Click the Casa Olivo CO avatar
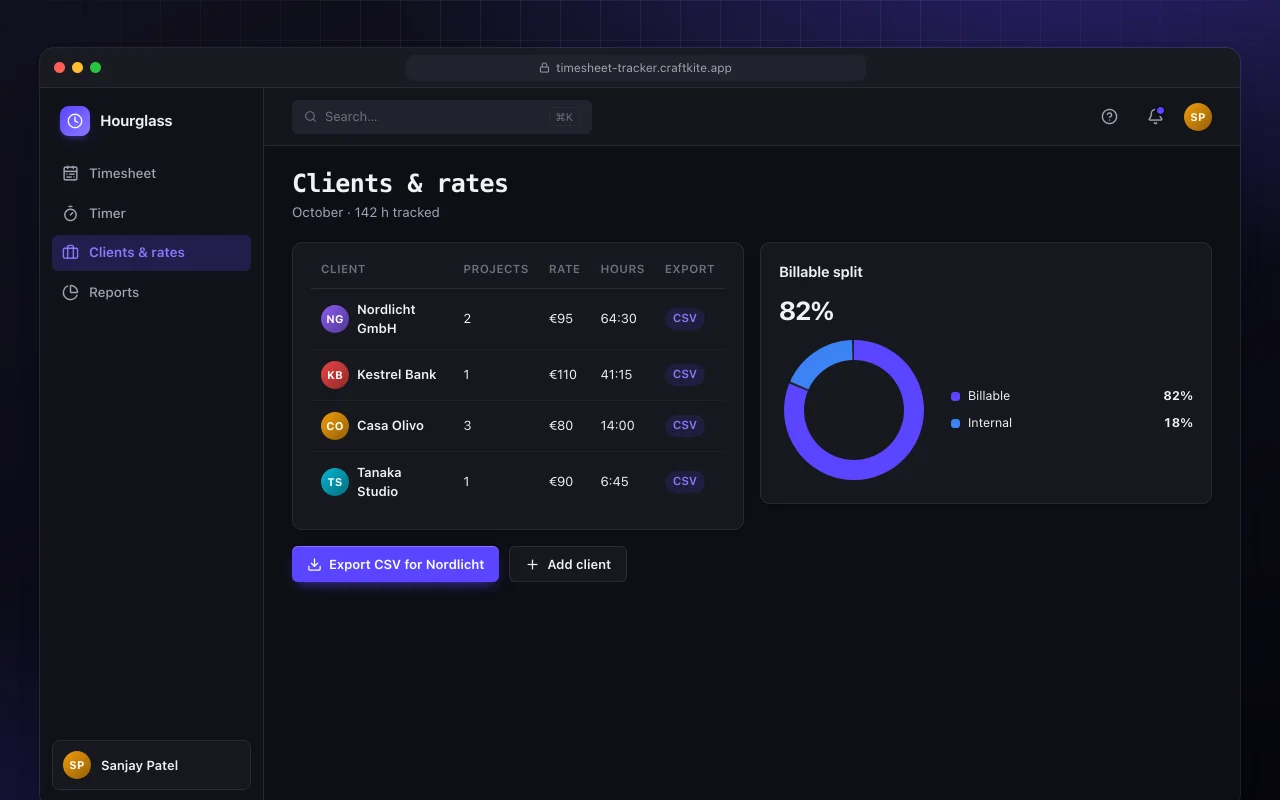Screen dimensions: 1280x800 pyautogui.click(x=335, y=426)
